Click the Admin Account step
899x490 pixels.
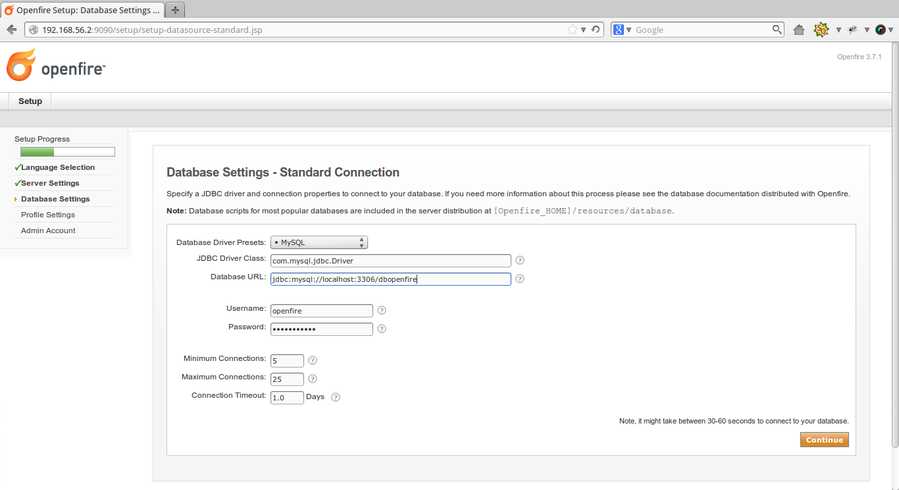coord(48,230)
